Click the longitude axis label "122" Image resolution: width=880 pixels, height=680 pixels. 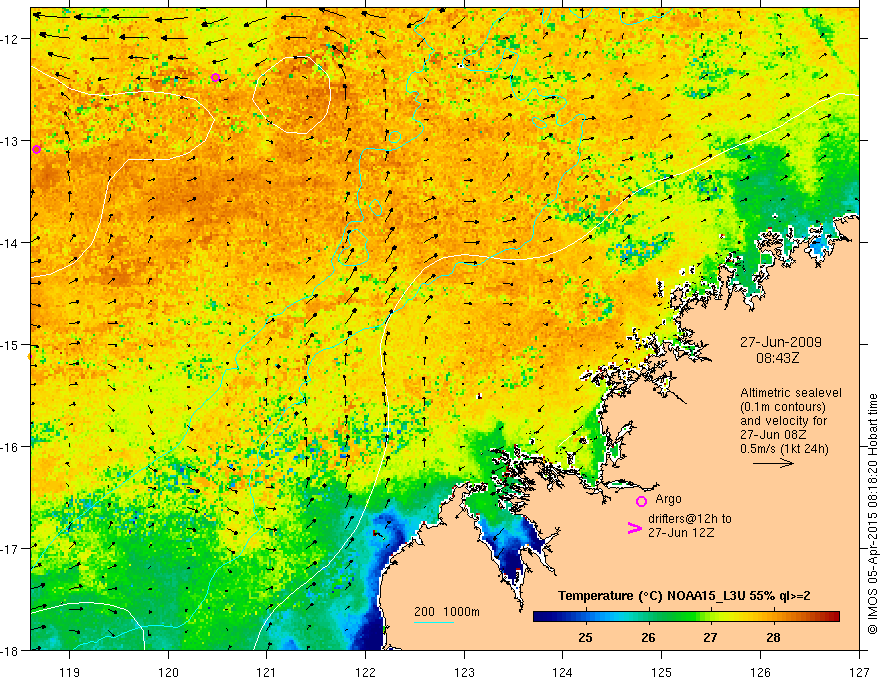(x=365, y=672)
